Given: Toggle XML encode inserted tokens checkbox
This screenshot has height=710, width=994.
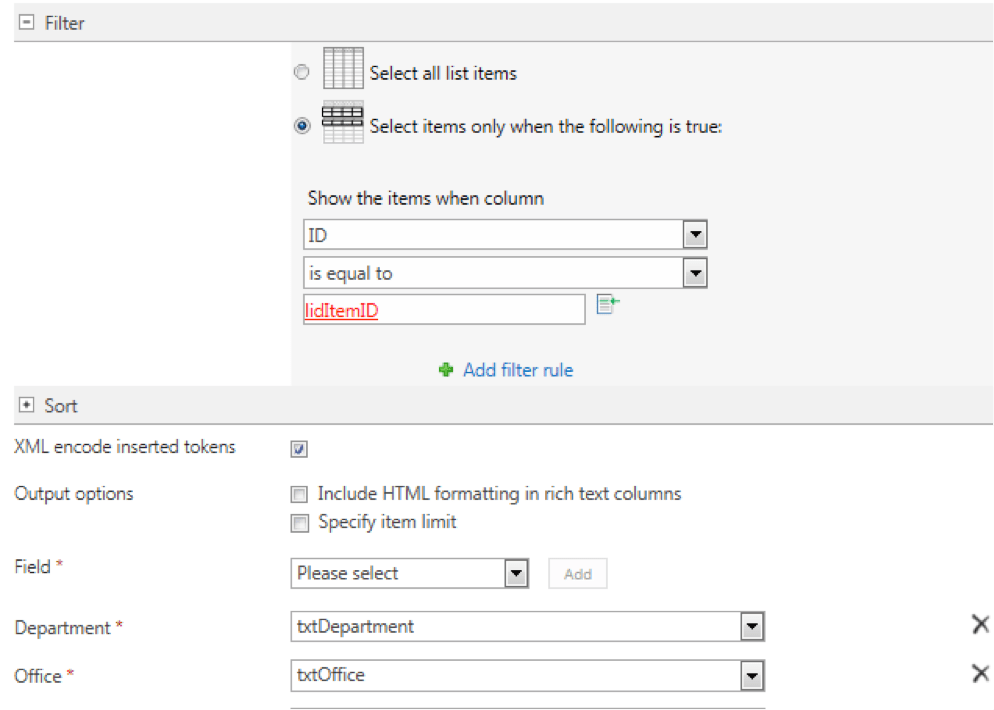Looking at the screenshot, I should (298, 449).
